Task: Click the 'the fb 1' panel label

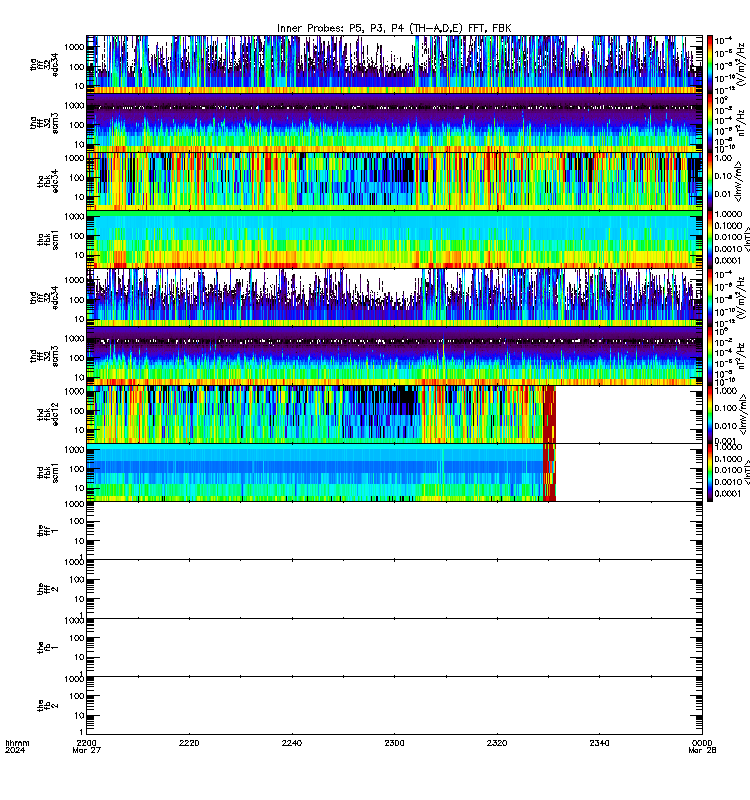Action: [48, 647]
